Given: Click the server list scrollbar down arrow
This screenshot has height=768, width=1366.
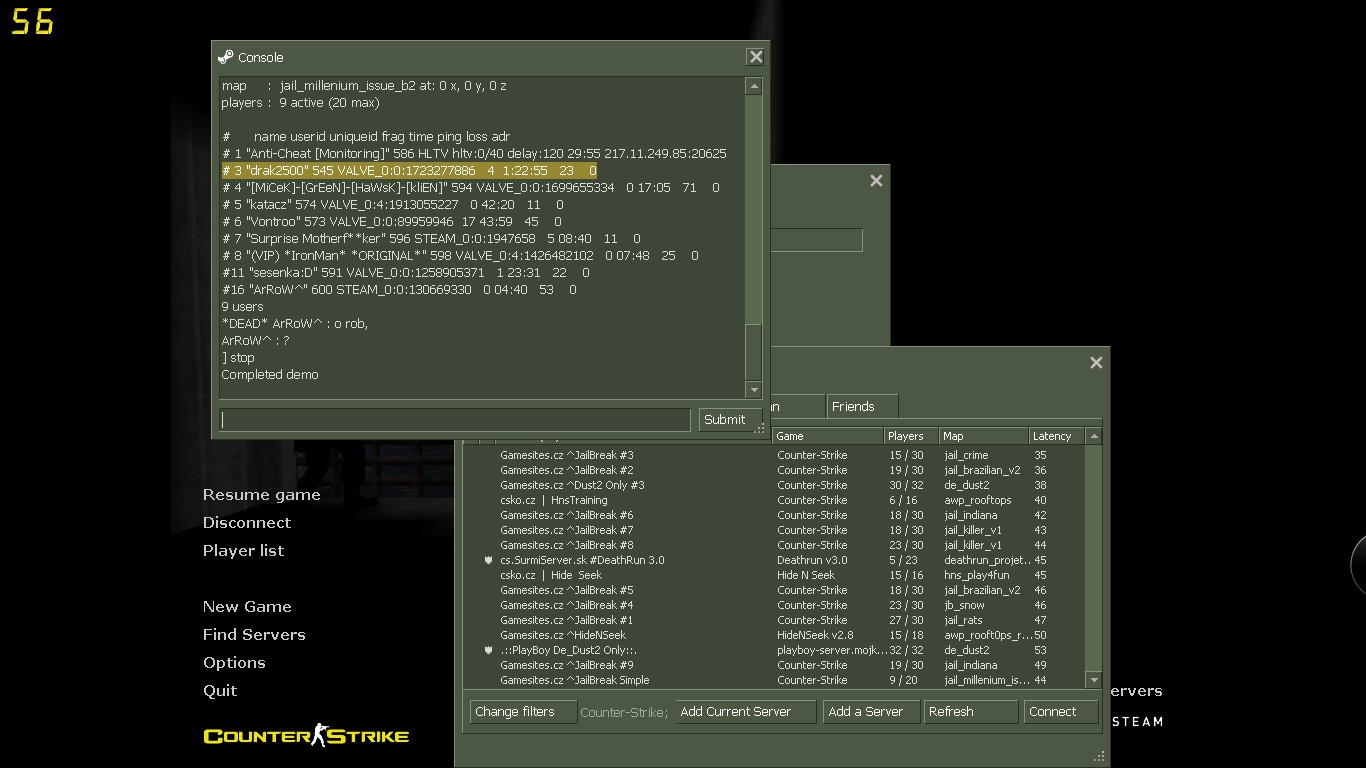Looking at the screenshot, I should 1093,680.
